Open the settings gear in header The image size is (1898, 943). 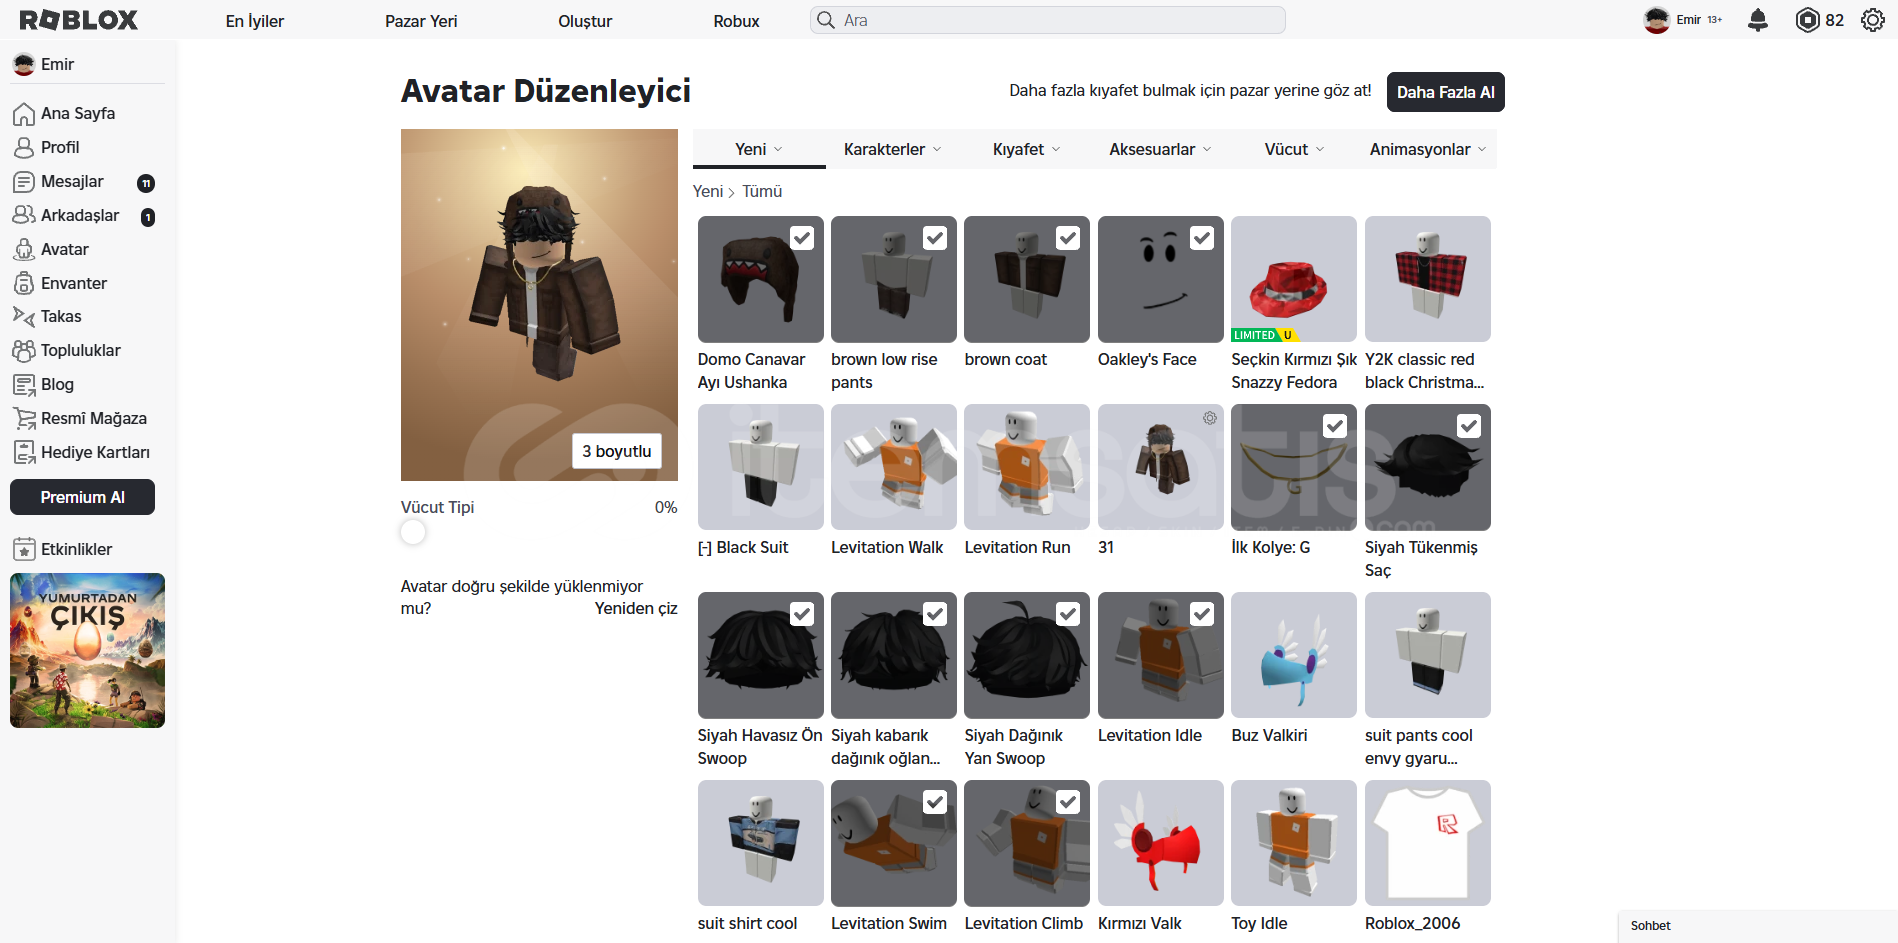1873,20
